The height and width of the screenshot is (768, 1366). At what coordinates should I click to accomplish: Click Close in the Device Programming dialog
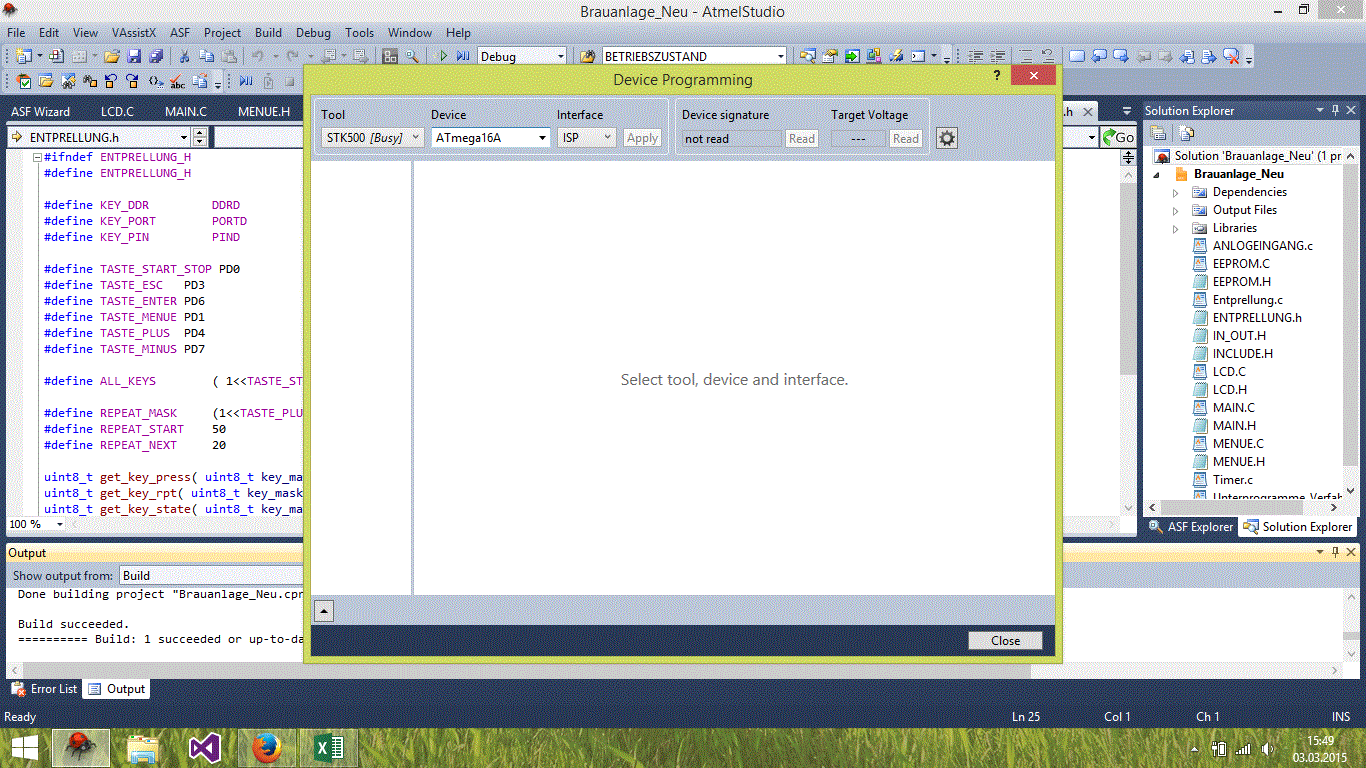click(1005, 641)
